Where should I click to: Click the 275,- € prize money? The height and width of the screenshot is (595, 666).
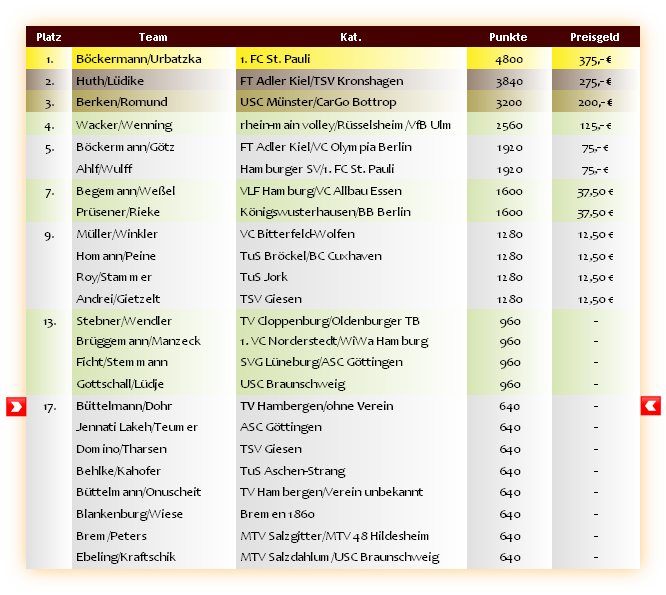[595, 82]
